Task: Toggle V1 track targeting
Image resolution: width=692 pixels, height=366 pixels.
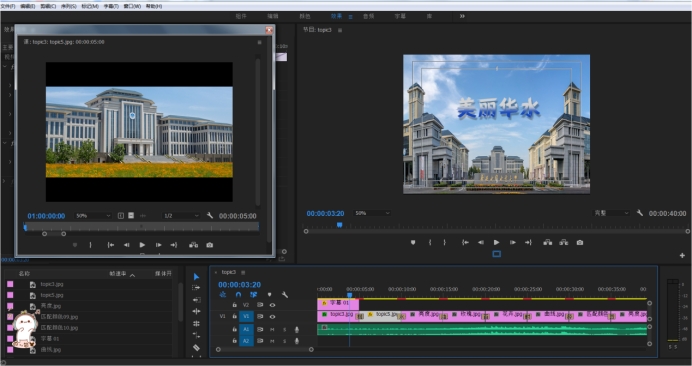Action: [x=246, y=317]
